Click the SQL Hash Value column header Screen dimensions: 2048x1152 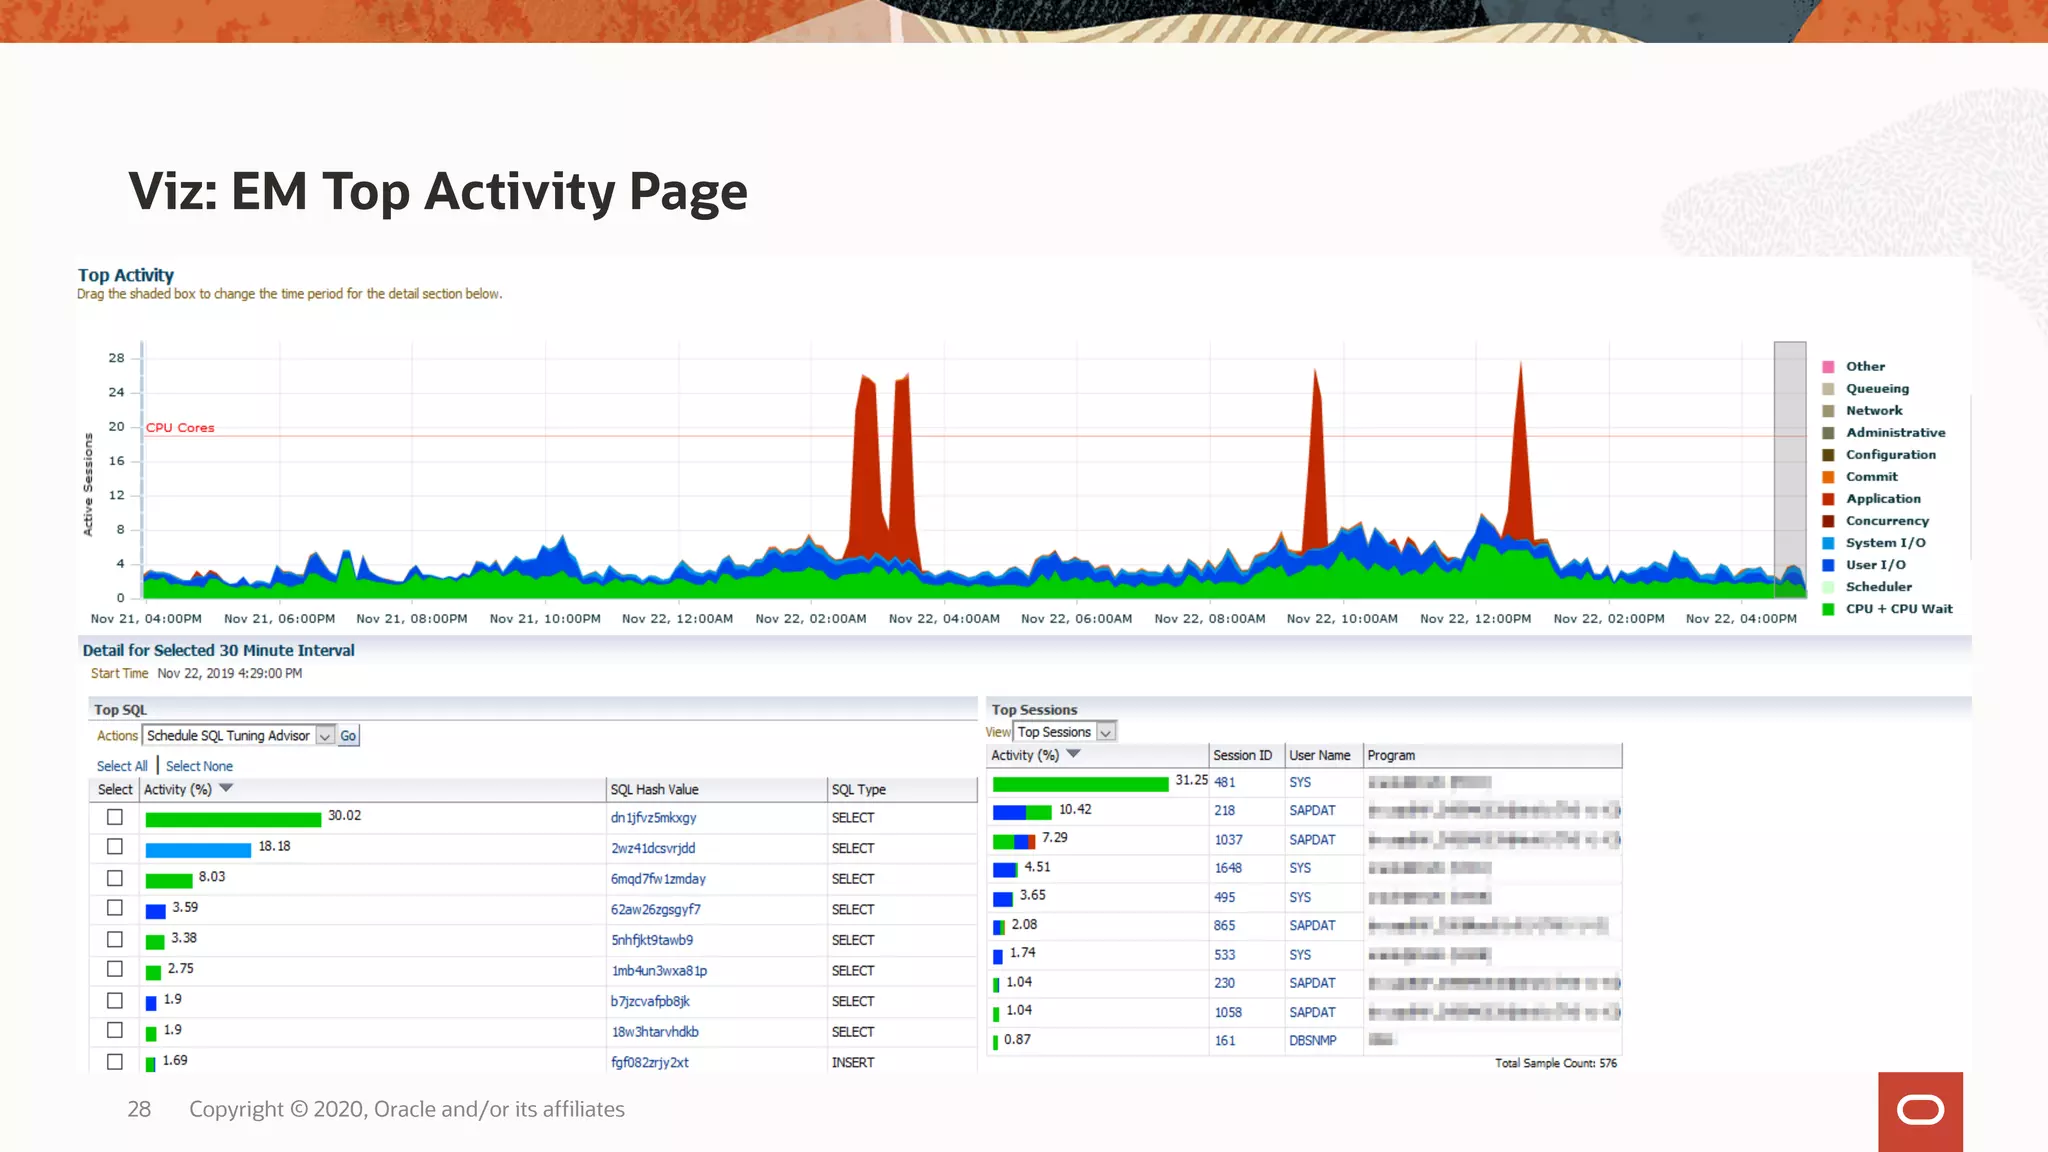click(717, 789)
